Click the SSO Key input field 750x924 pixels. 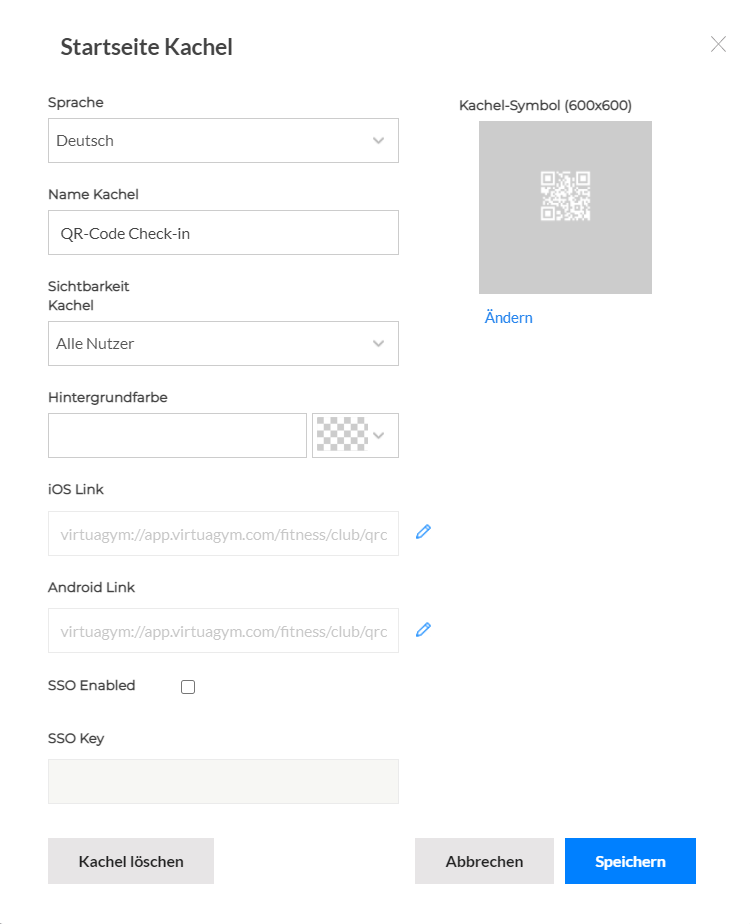pyautogui.click(x=222, y=781)
